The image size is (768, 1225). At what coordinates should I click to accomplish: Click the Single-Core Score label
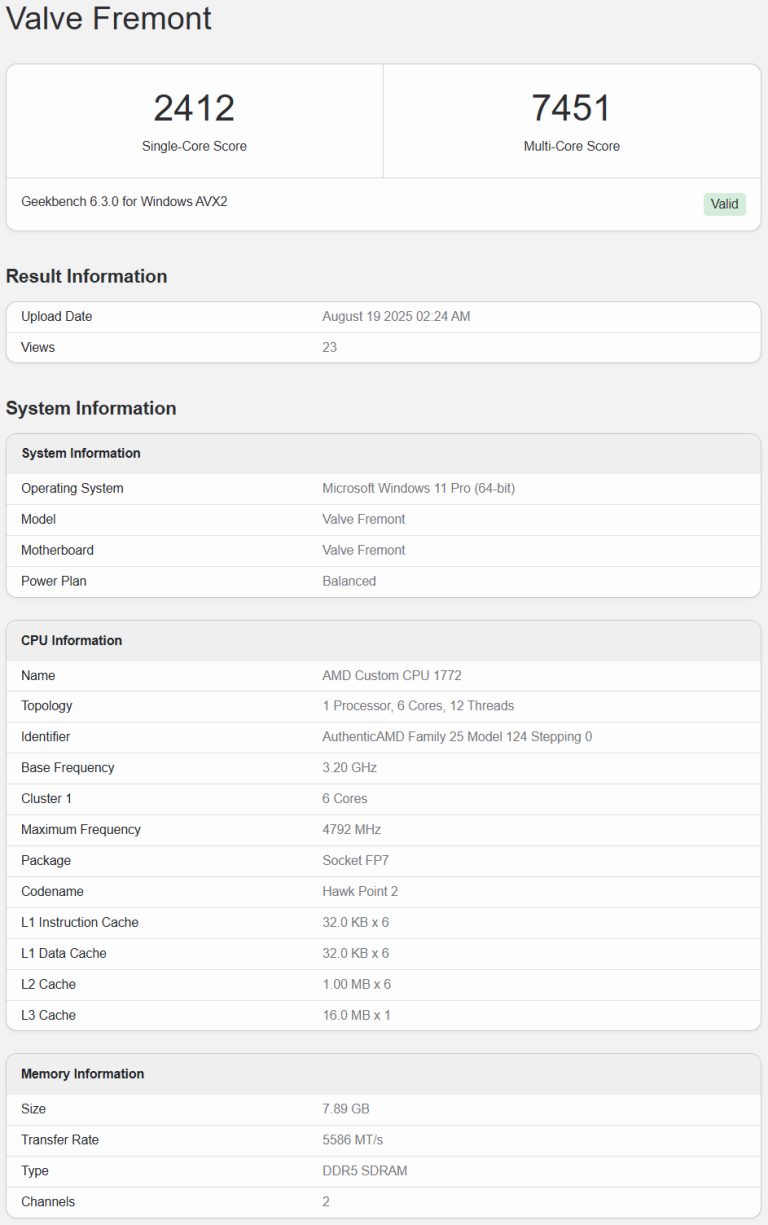(x=194, y=146)
